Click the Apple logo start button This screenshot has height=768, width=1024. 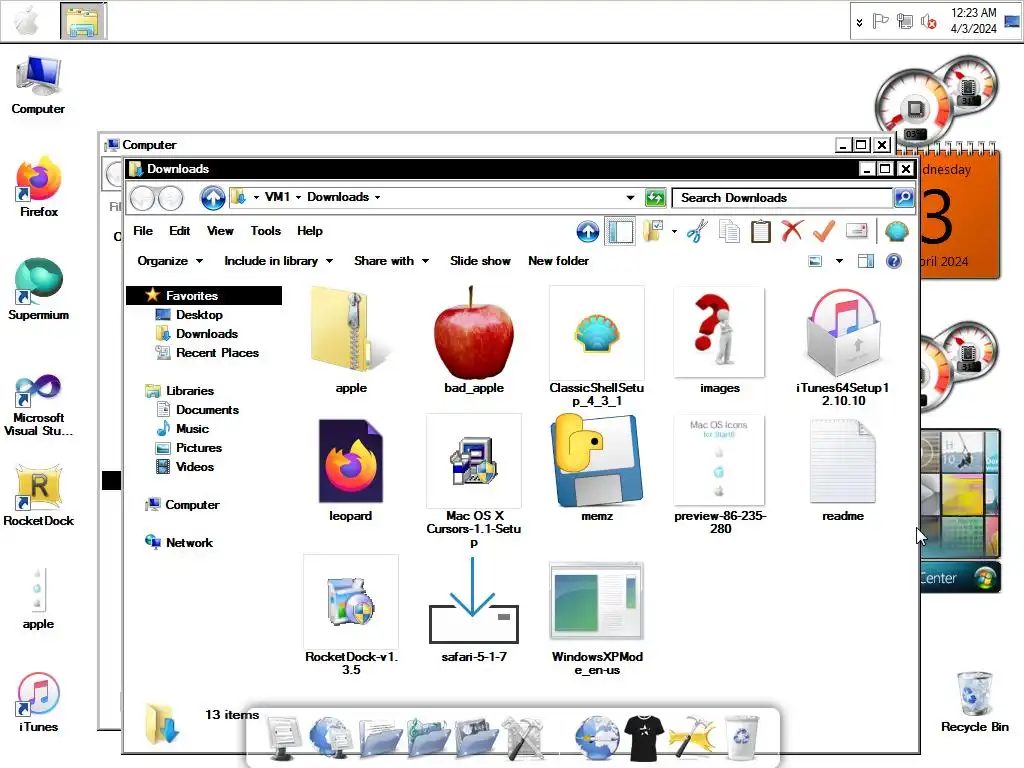click(27, 21)
